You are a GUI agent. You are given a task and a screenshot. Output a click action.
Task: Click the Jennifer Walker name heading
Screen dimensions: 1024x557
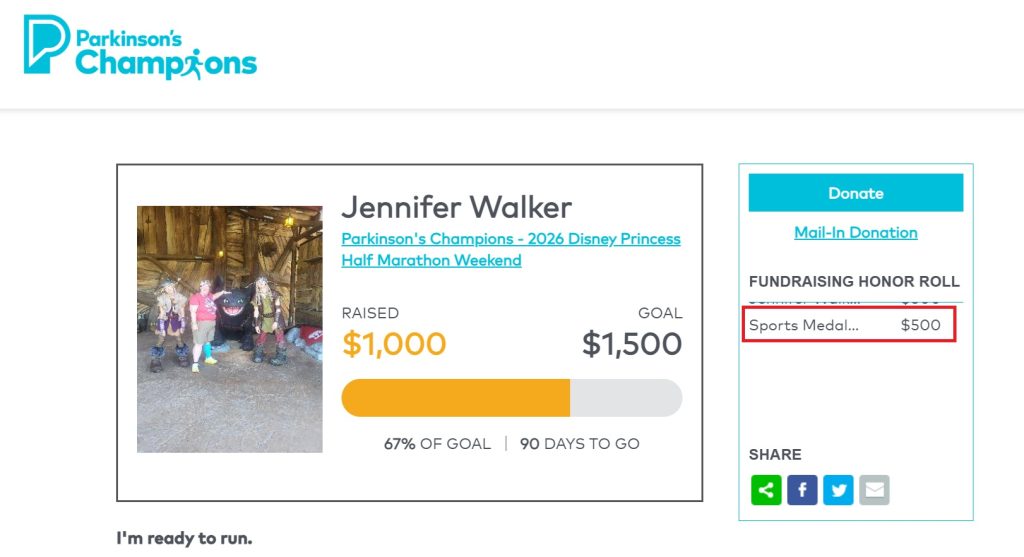[456, 207]
